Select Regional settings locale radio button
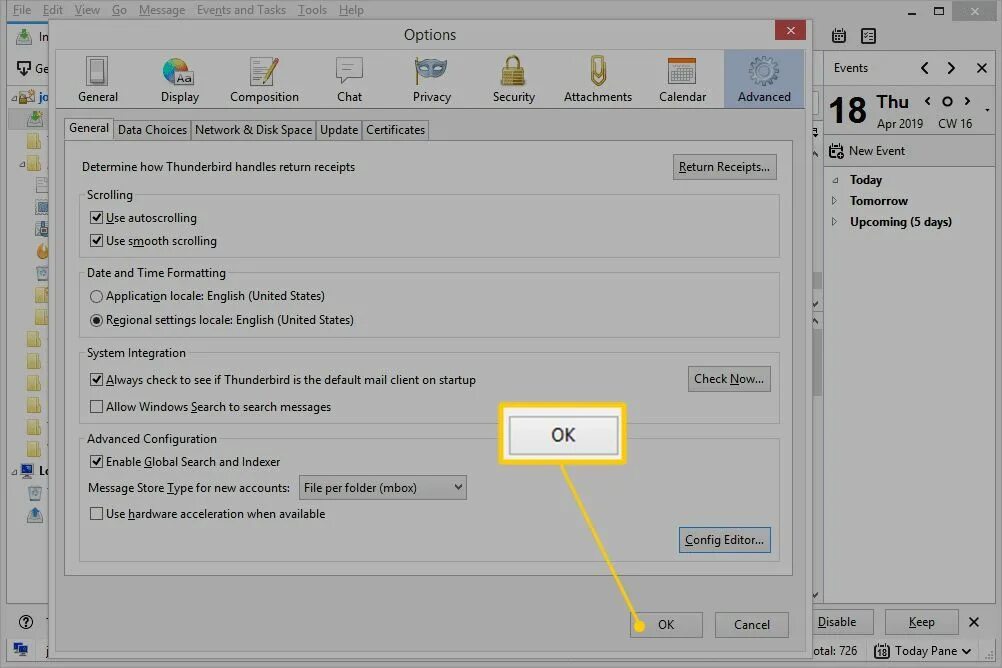 (96, 320)
